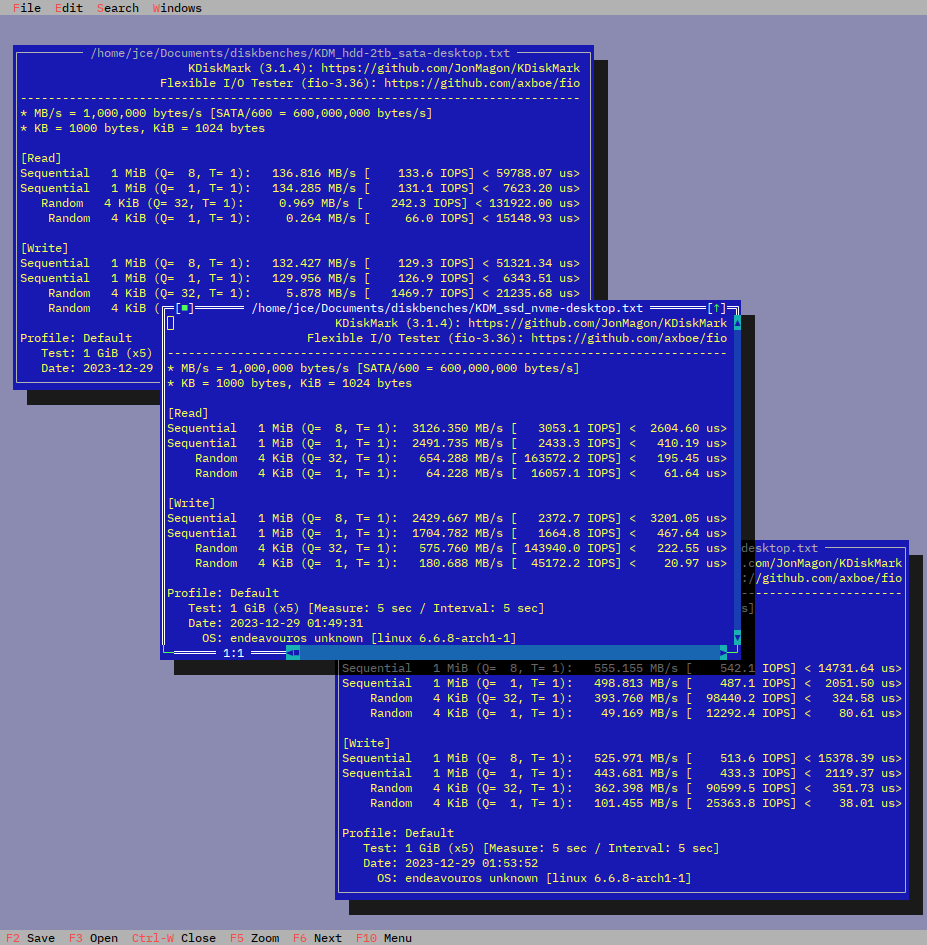Click the close box on the nvme-desktop window
927x945 pixels.
[185, 308]
